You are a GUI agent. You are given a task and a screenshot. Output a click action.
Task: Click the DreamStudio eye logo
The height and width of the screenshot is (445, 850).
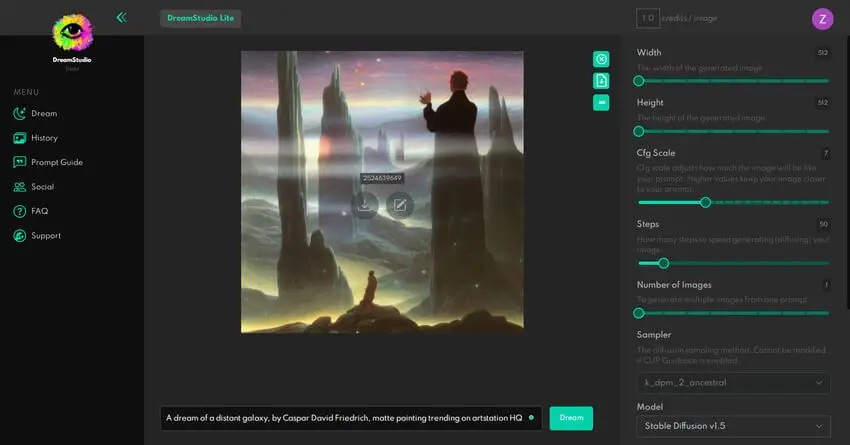pyautogui.click(x=71, y=33)
